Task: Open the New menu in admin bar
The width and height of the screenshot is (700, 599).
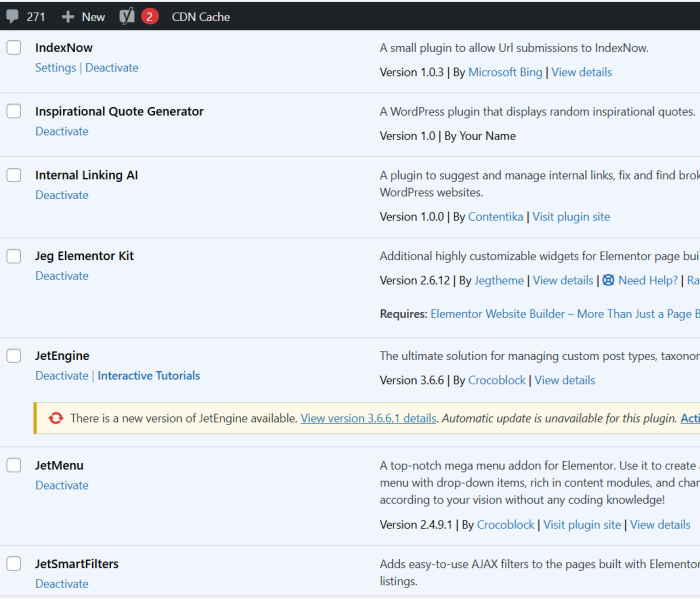Action: tap(92, 17)
